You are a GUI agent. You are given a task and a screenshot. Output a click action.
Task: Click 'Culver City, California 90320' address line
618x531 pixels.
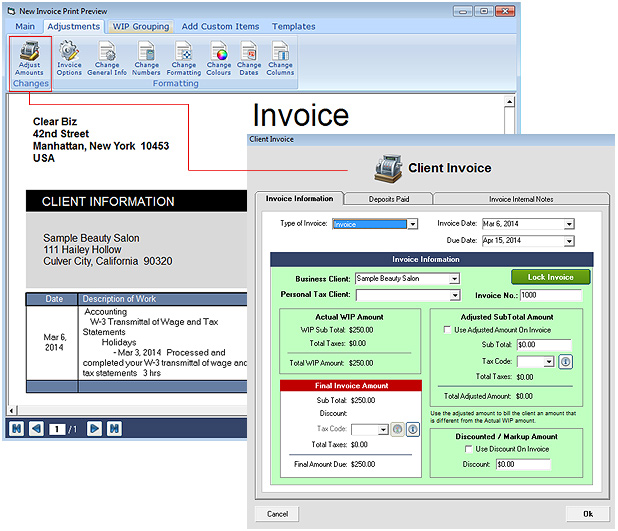pyautogui.click(x=108, y=261)
